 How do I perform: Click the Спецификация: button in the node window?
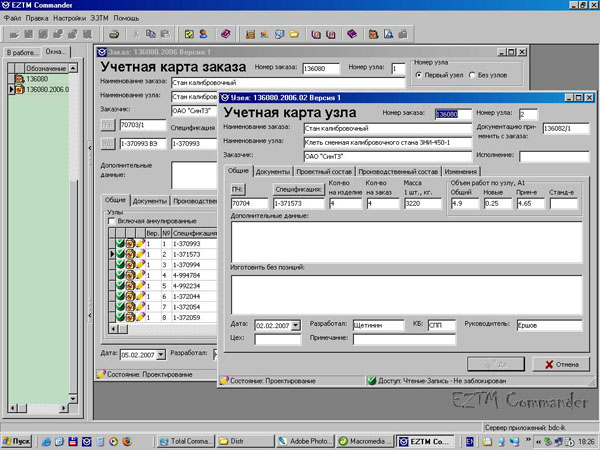click(x=299, y=189)
